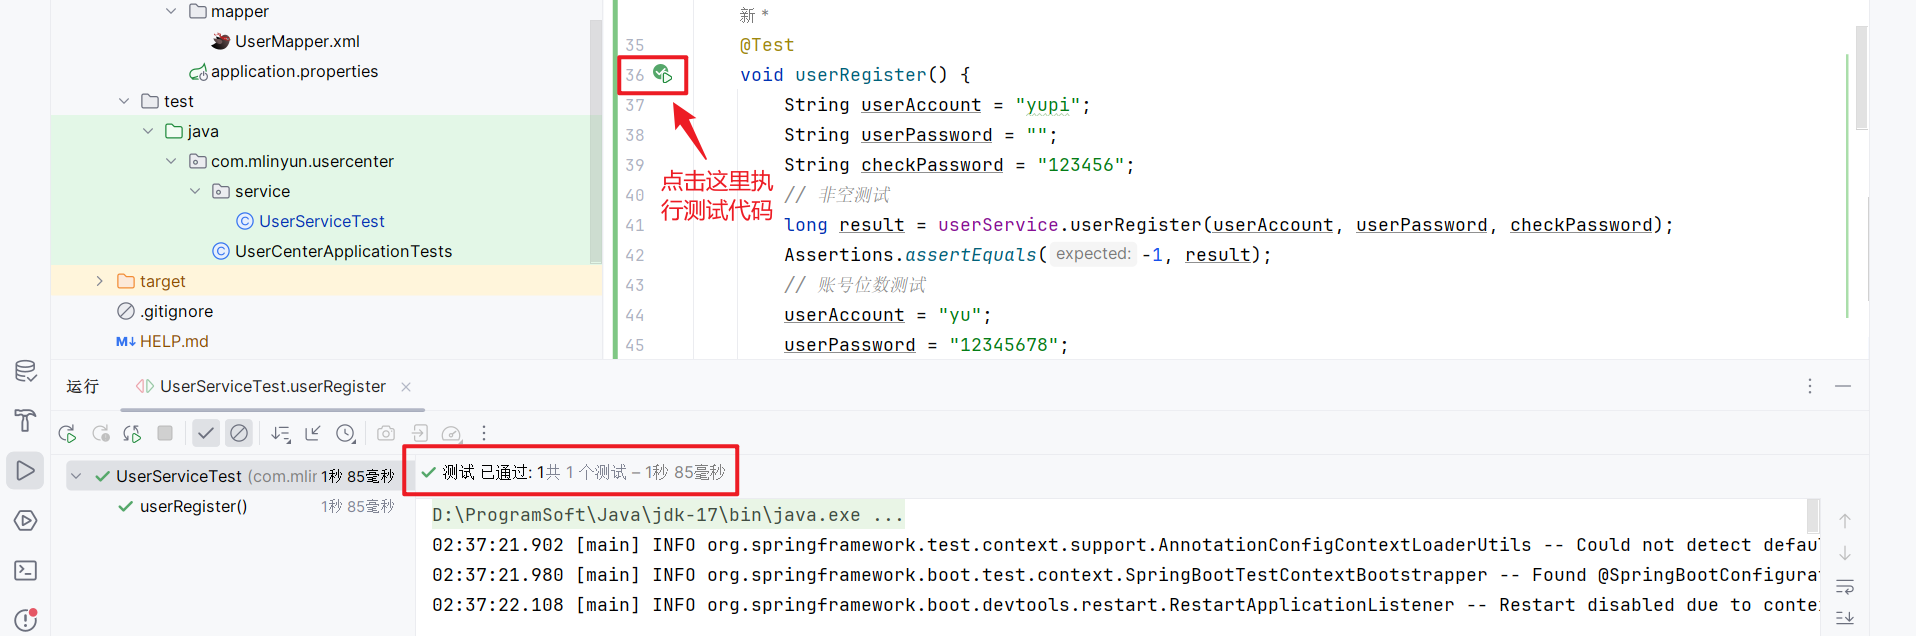Viewport: 1916px width, 636px height.
Task: Open the Database tool window icon
Action: (x=25, y=371)
